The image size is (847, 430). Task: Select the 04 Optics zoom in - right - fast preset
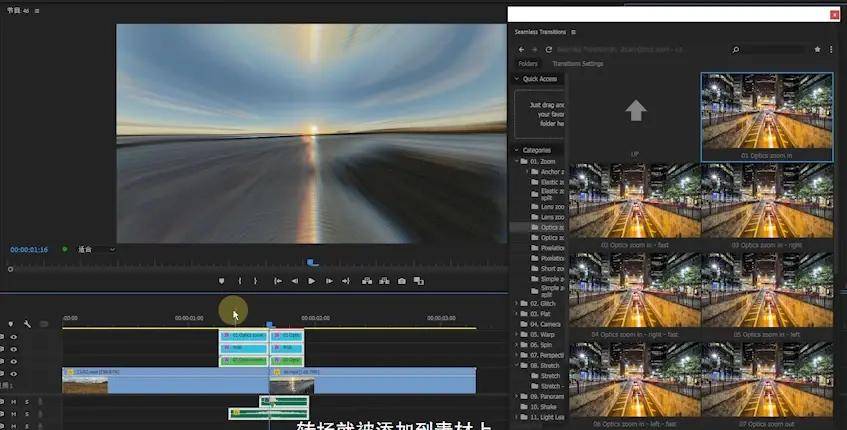(635, 295)
